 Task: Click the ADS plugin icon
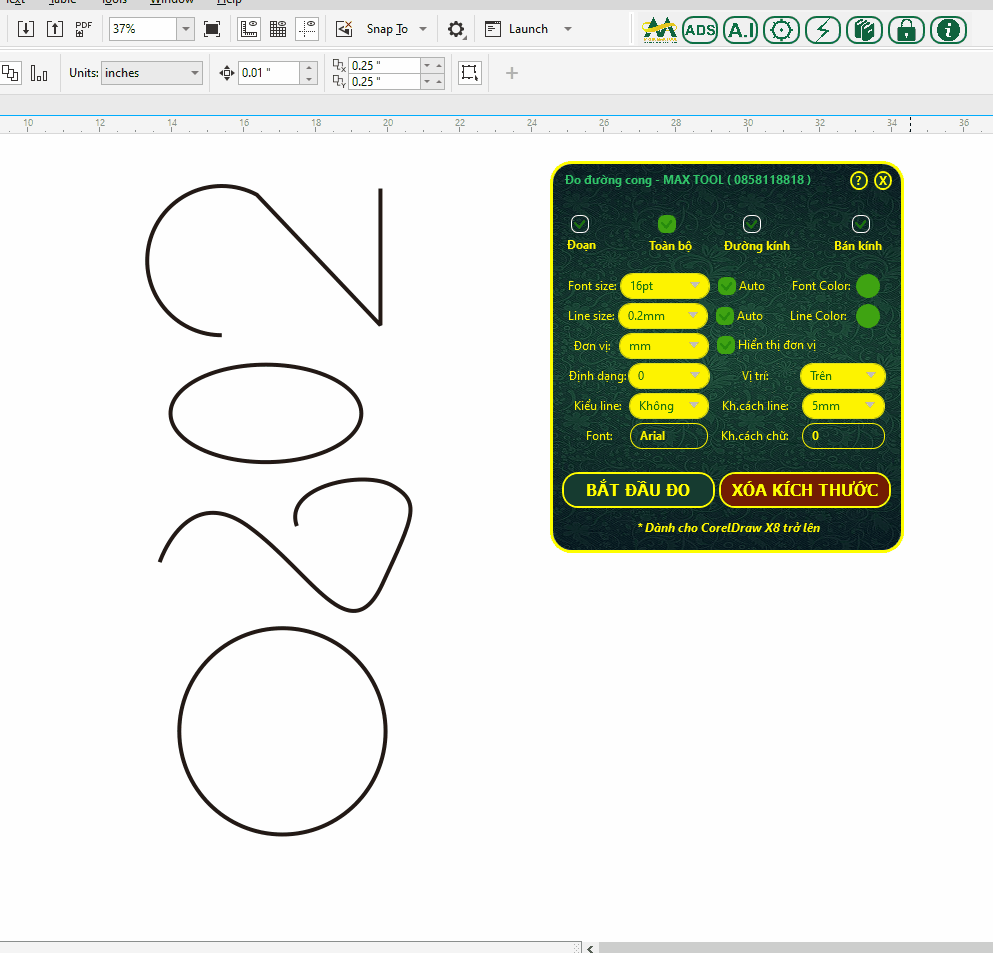(x=700, y=30)
